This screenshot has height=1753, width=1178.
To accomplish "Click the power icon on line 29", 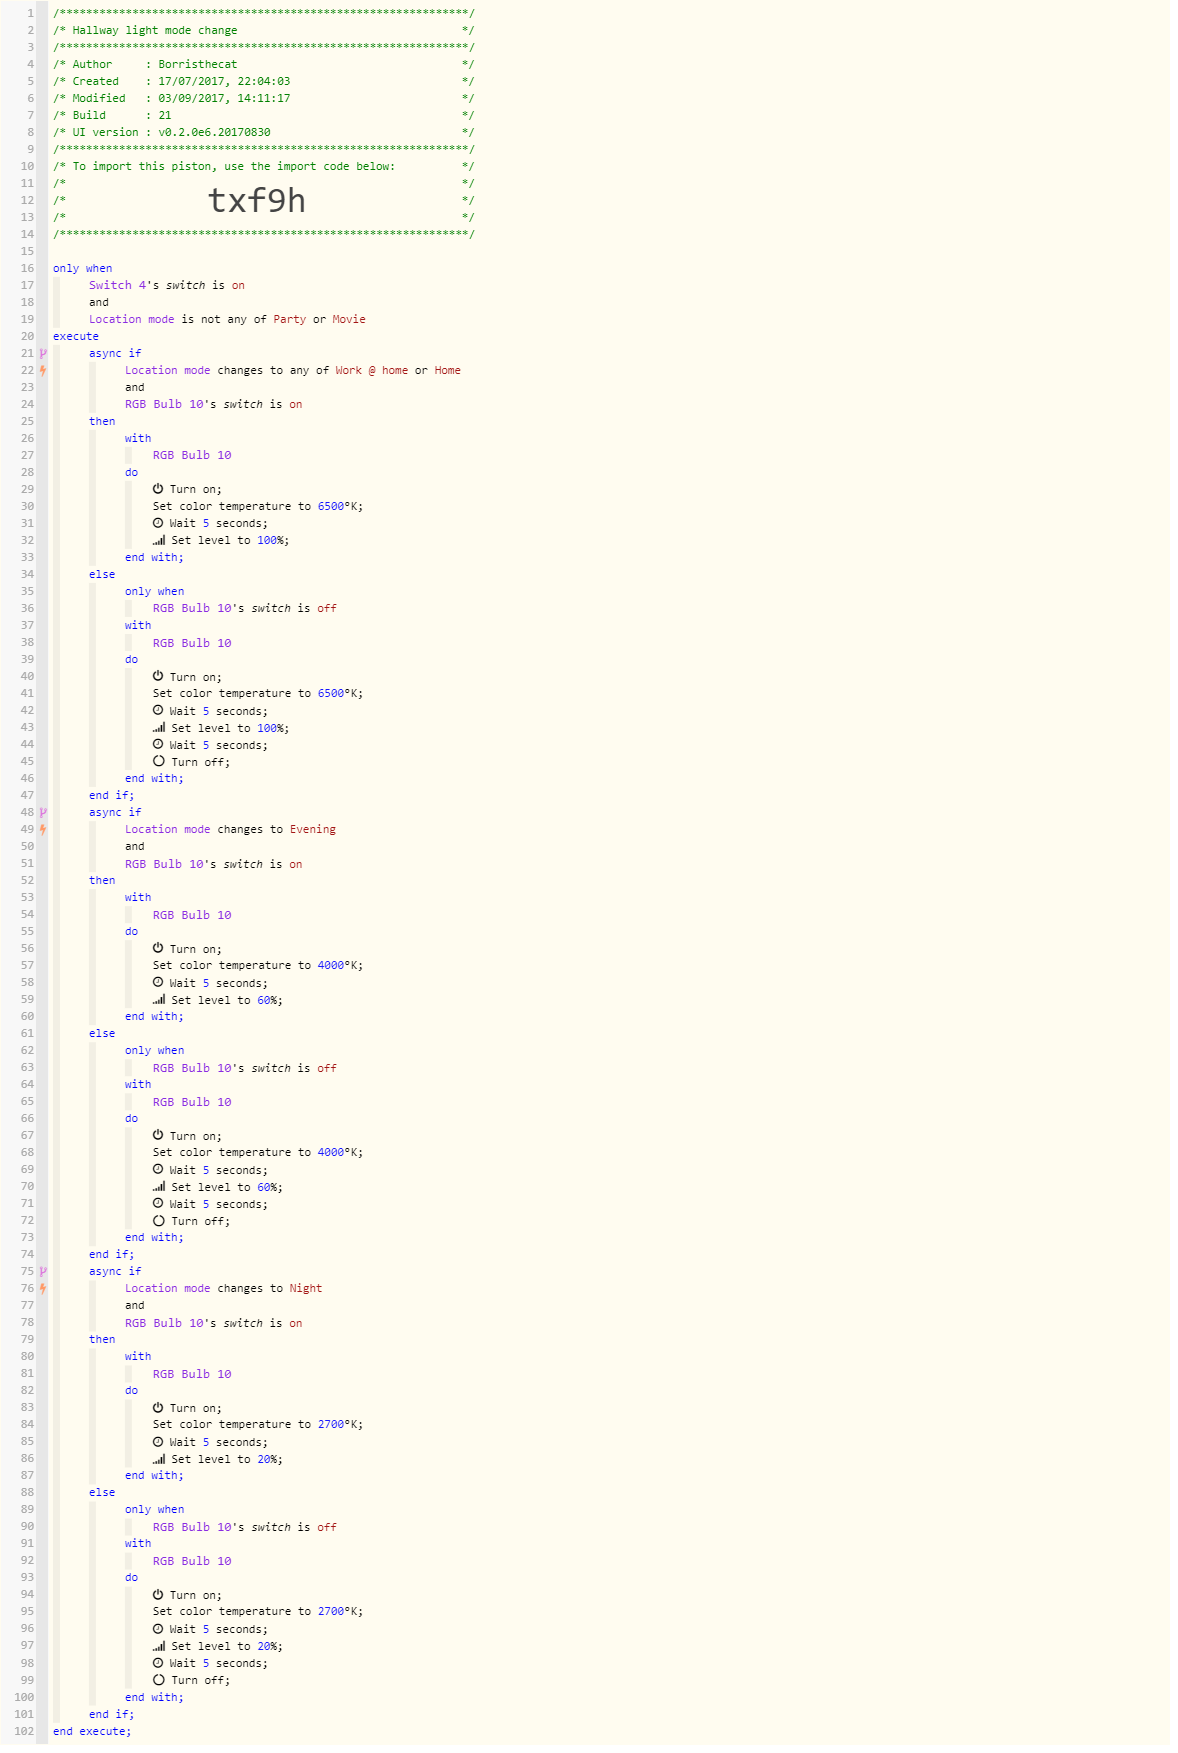I will [x=158, y=489].
